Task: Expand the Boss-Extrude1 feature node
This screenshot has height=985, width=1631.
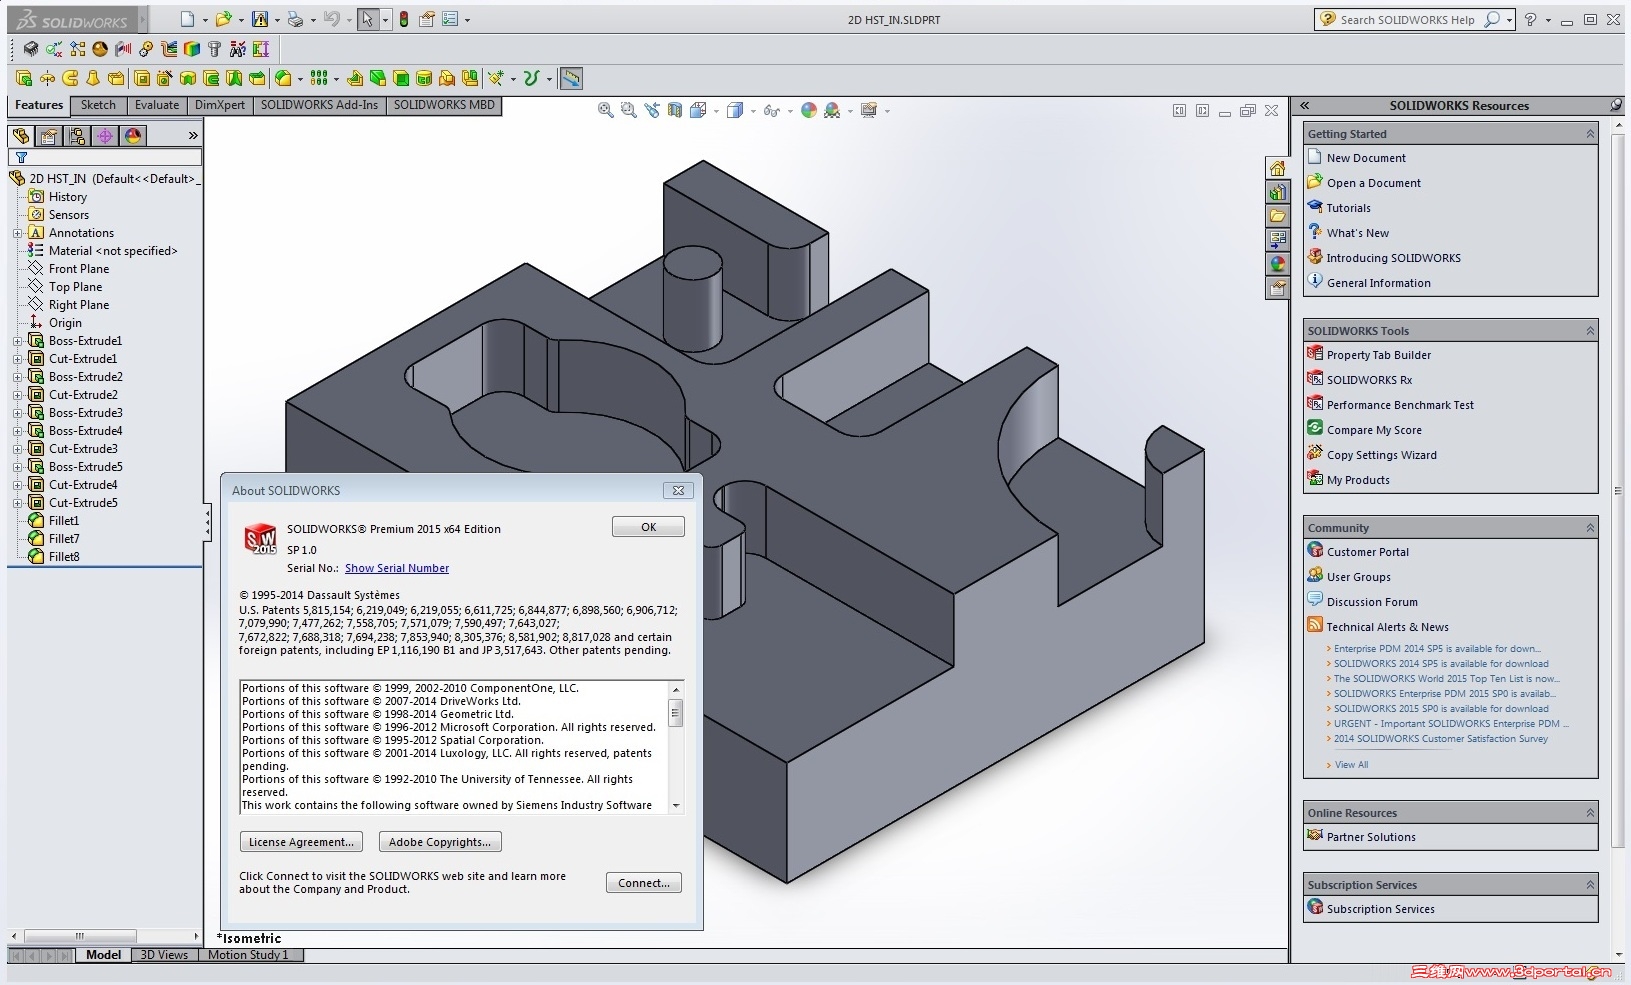Action: coord(17,341)
